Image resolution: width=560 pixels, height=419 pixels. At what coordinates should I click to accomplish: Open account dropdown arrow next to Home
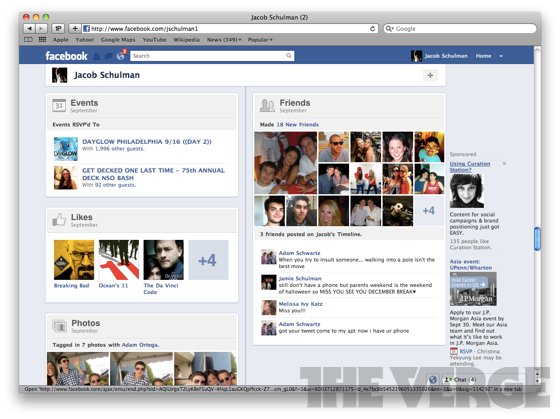tap(501, 56)
